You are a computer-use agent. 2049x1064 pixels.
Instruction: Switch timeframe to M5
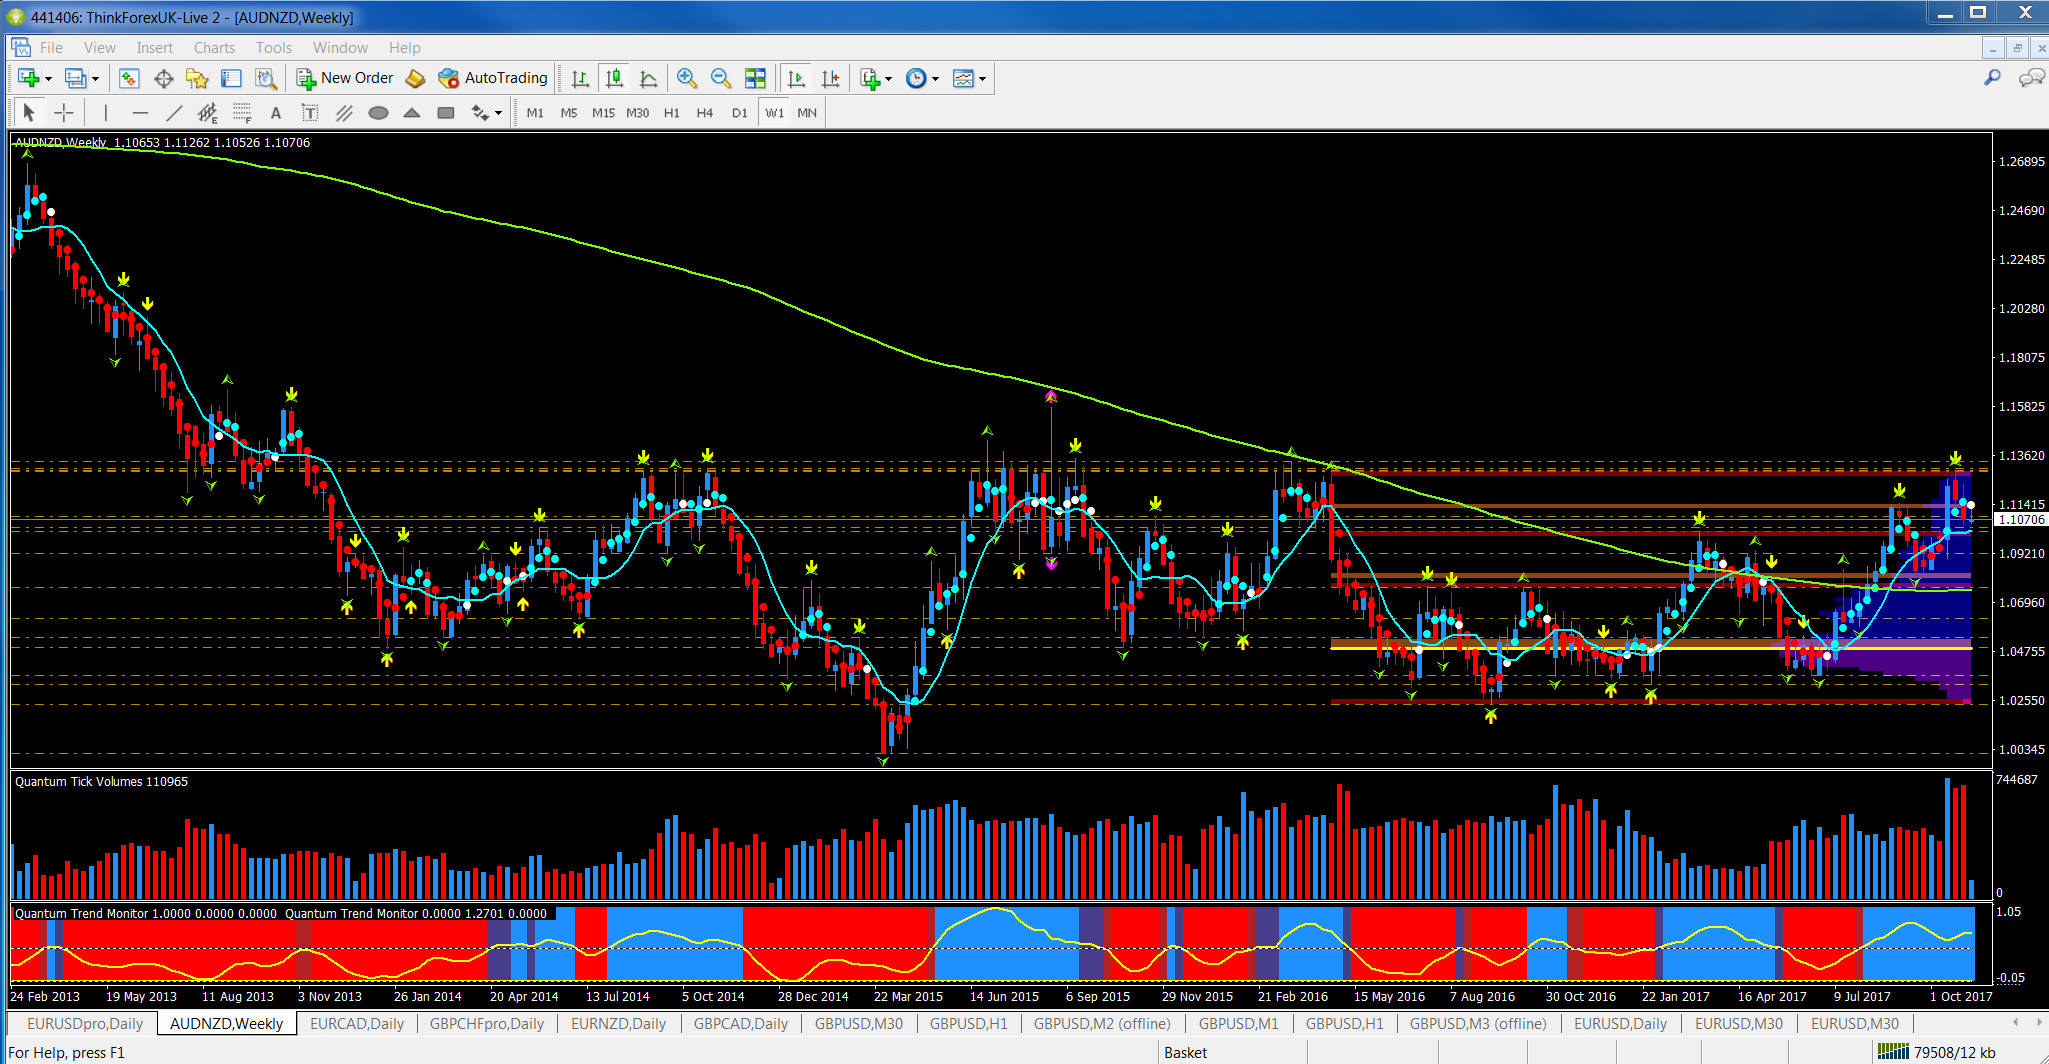coord(569,113)
